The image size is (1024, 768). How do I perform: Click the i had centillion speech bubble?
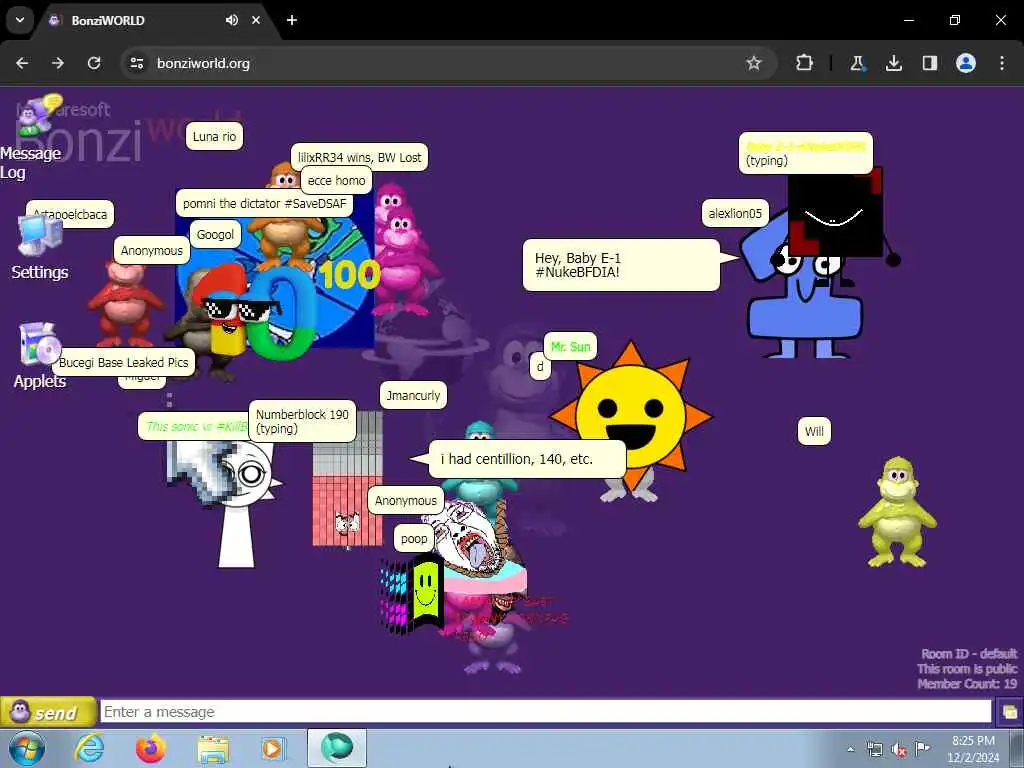coord(527,459)
